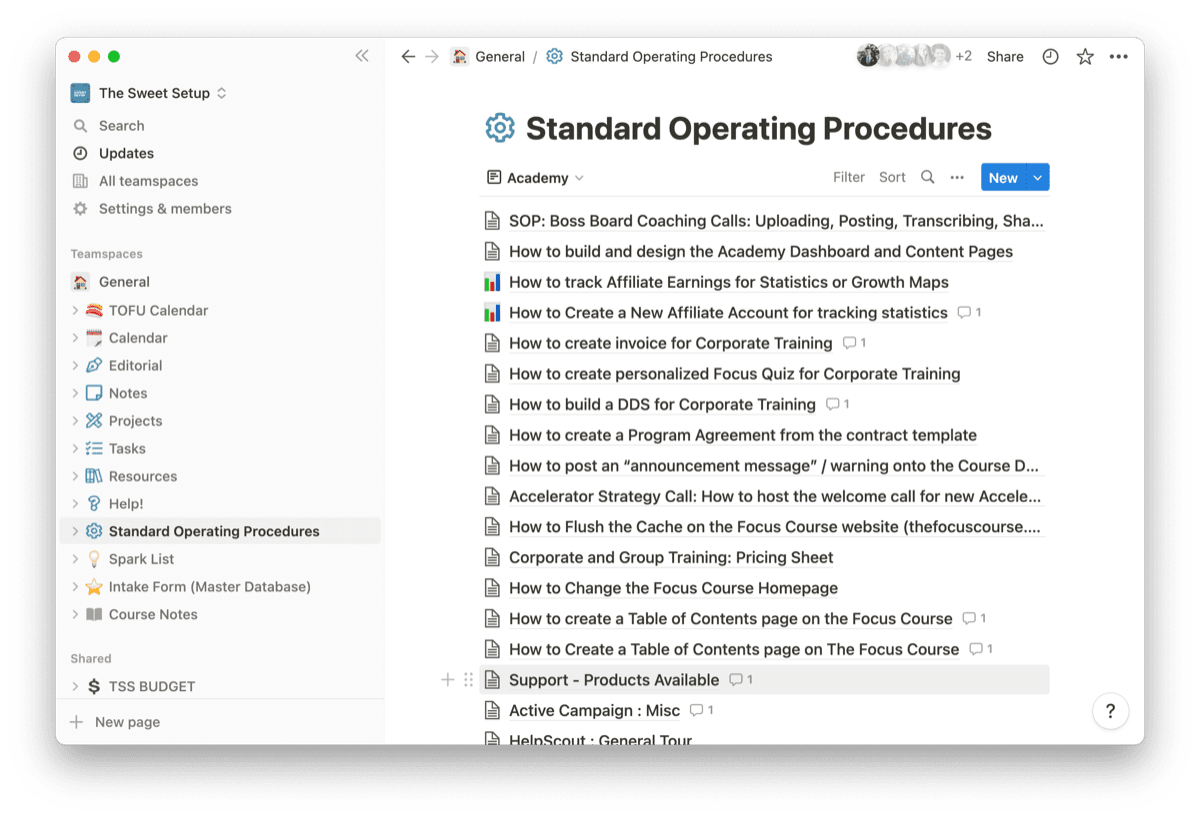Click the Teamspaces section header
The height and width of the screenshot is (818, 1200).
pos(106,254)
